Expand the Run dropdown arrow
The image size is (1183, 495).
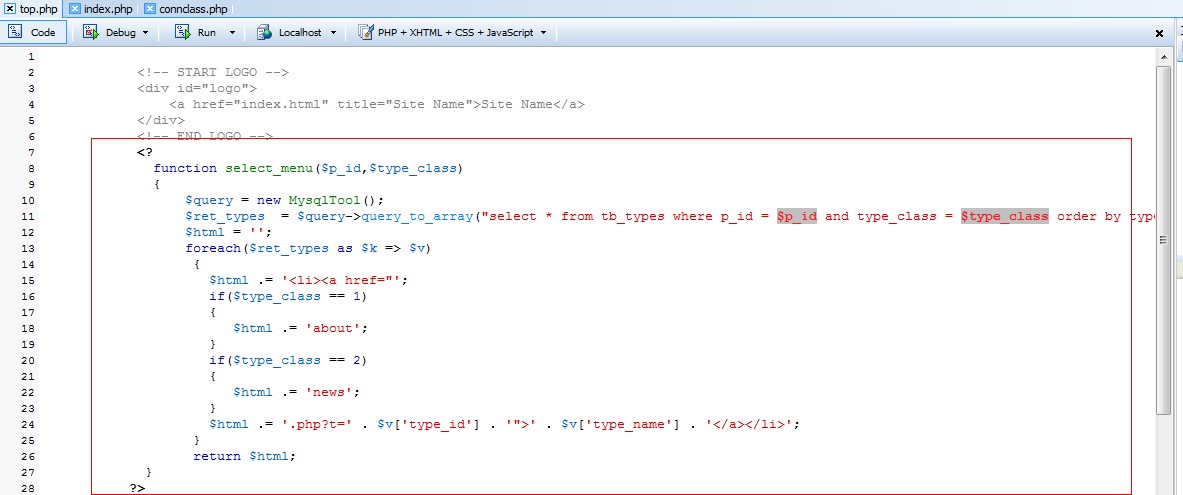[232, 33]
